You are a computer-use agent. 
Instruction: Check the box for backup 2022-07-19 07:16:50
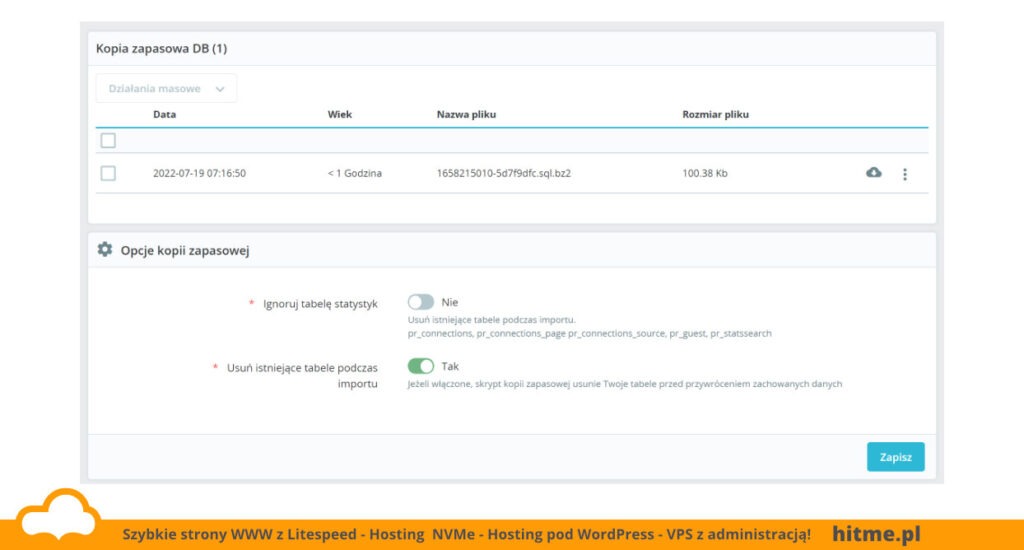[x=108, y=173]
